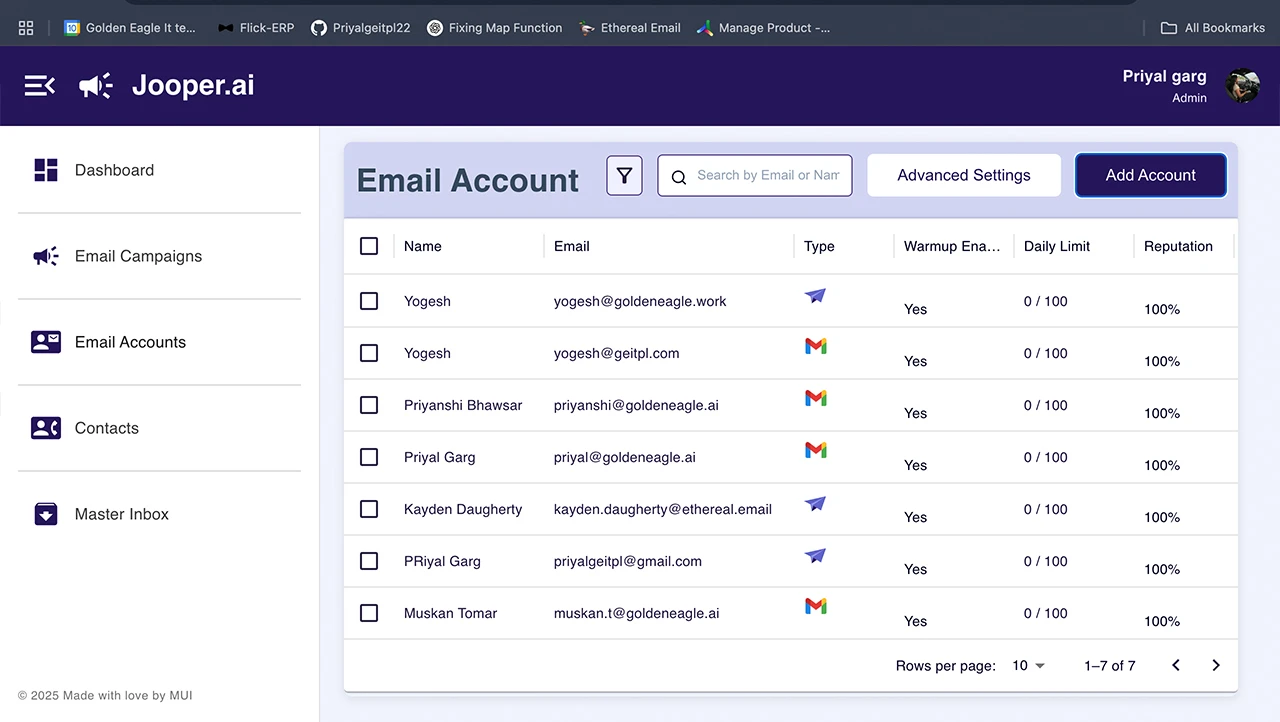1280x722 pixels.
Task: Click the Dashboard grid icon
Action: coord(46,170)
